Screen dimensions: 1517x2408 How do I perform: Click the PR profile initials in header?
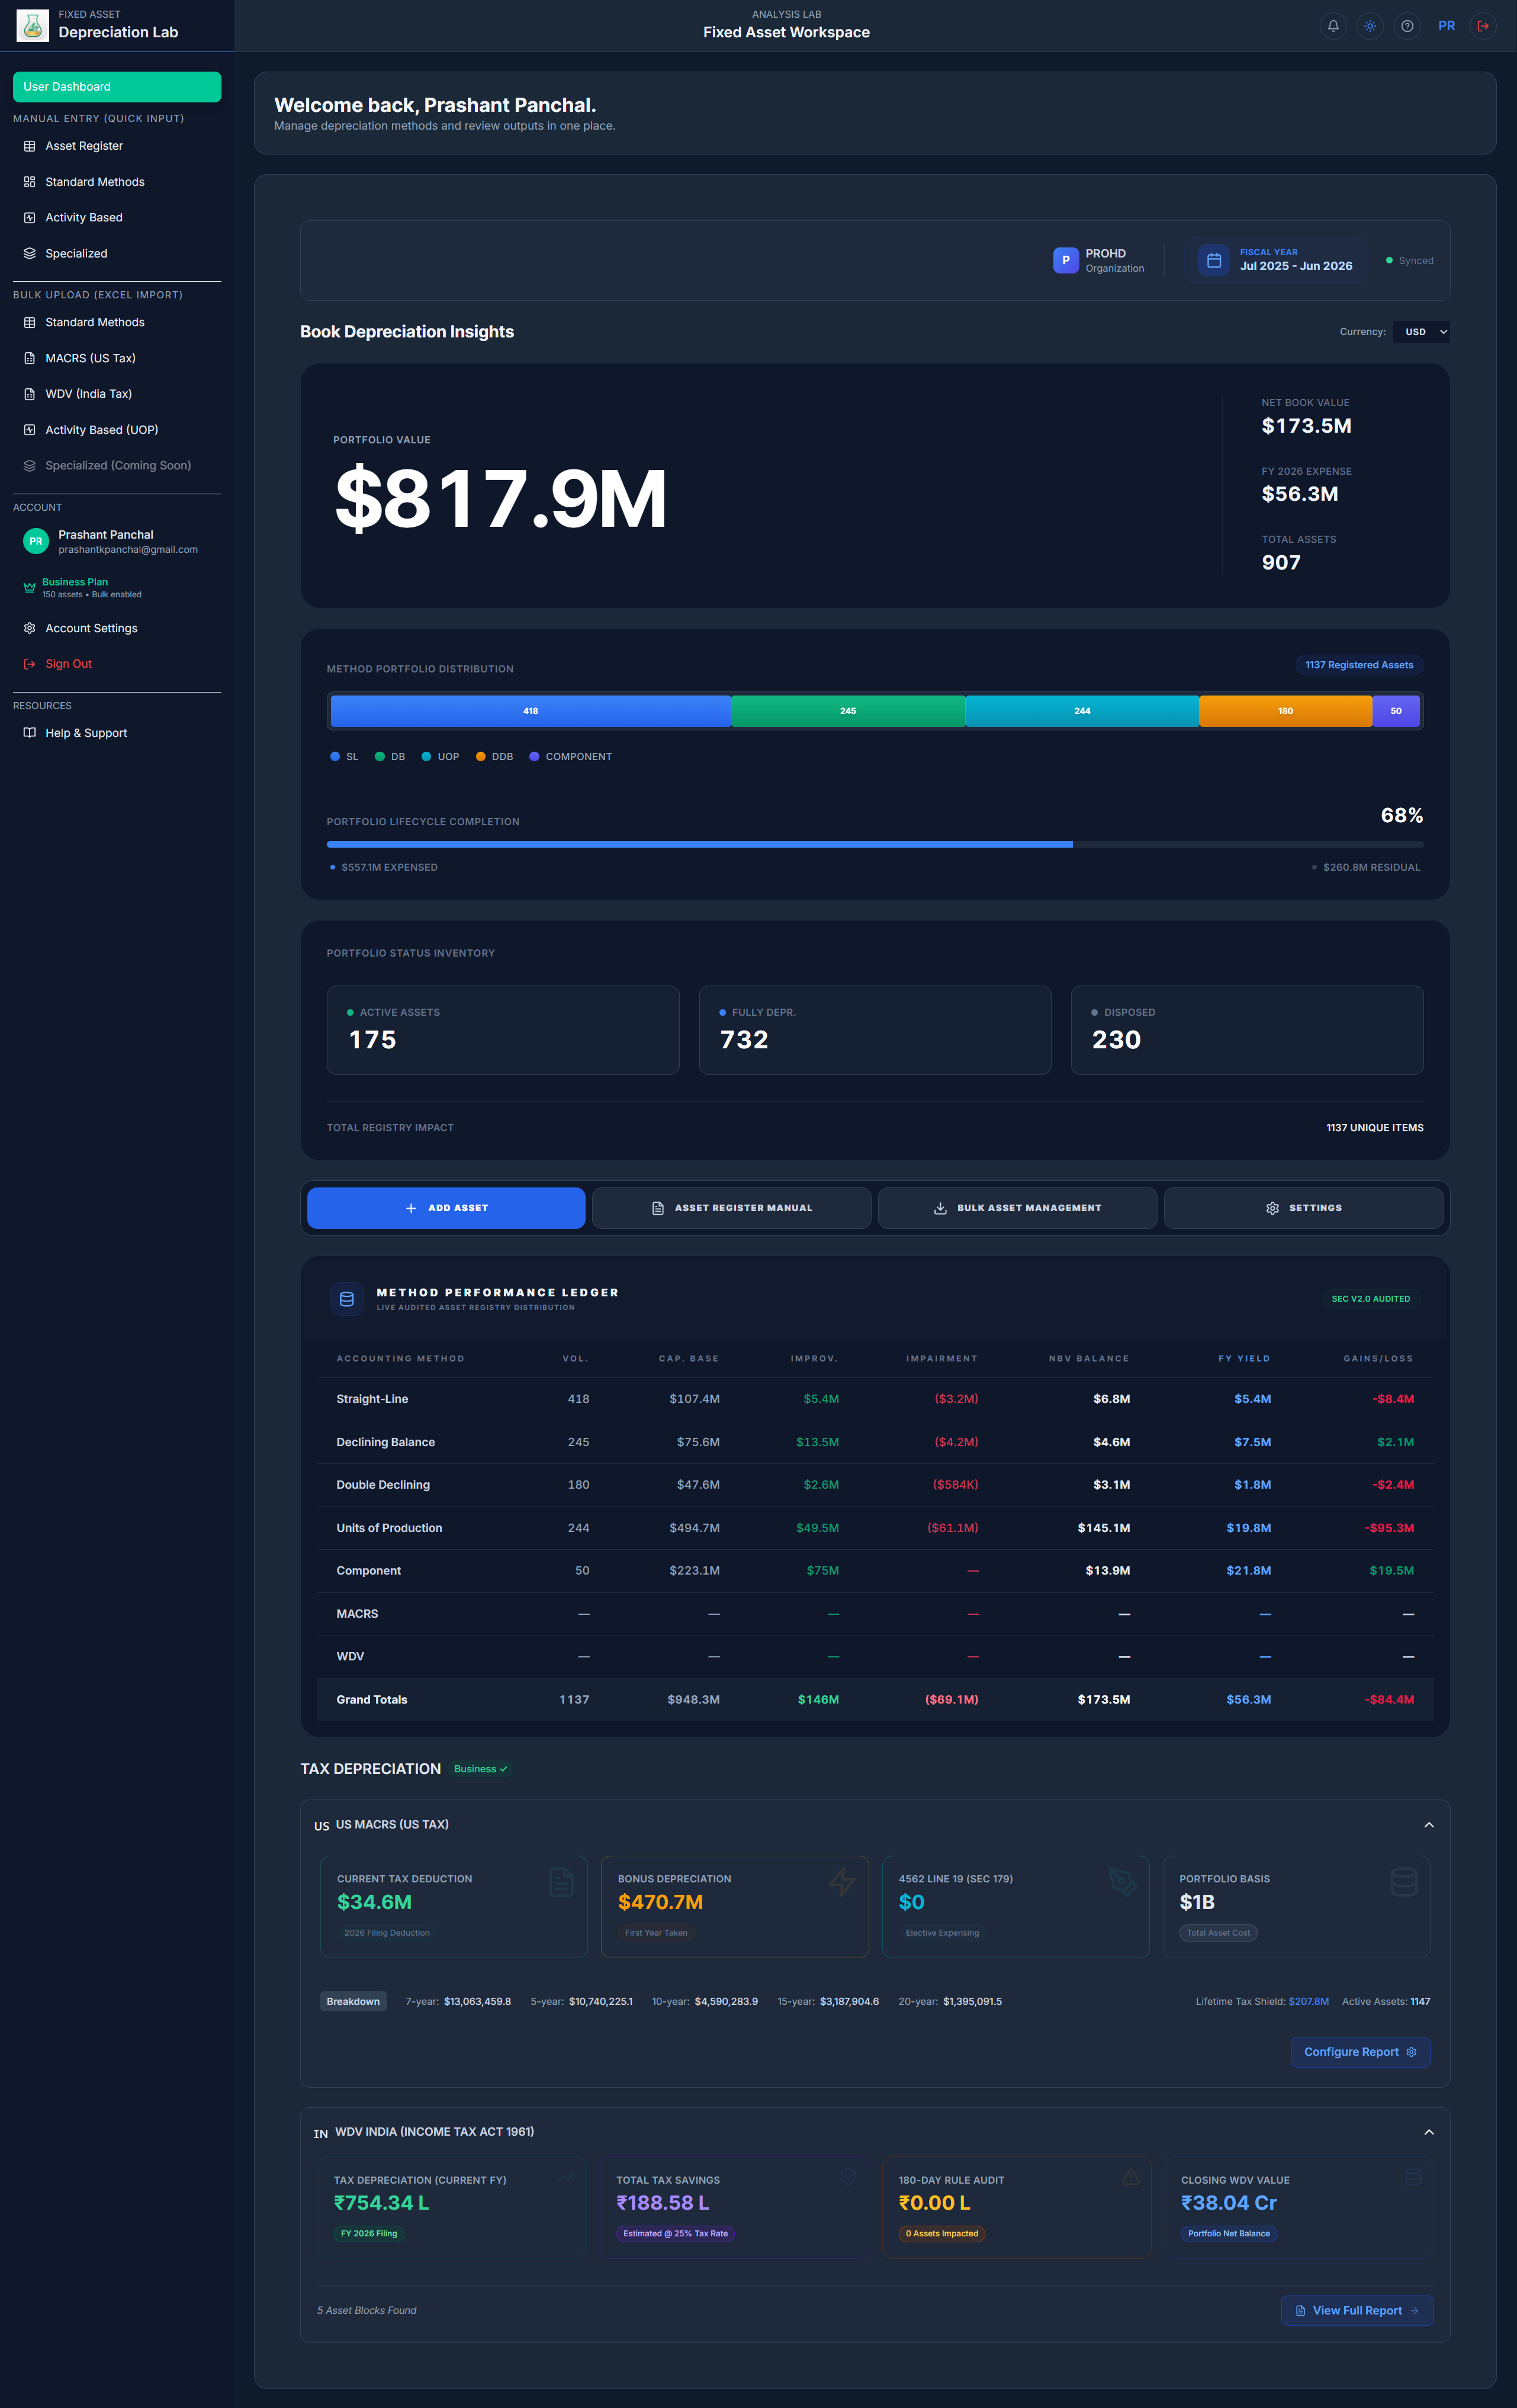click(x=1446, y=26)
